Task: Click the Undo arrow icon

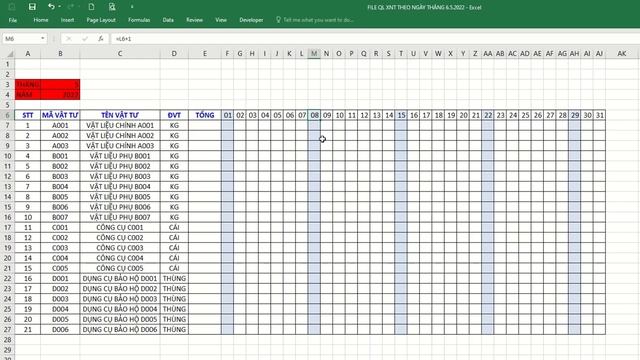Action: point(51,7)
